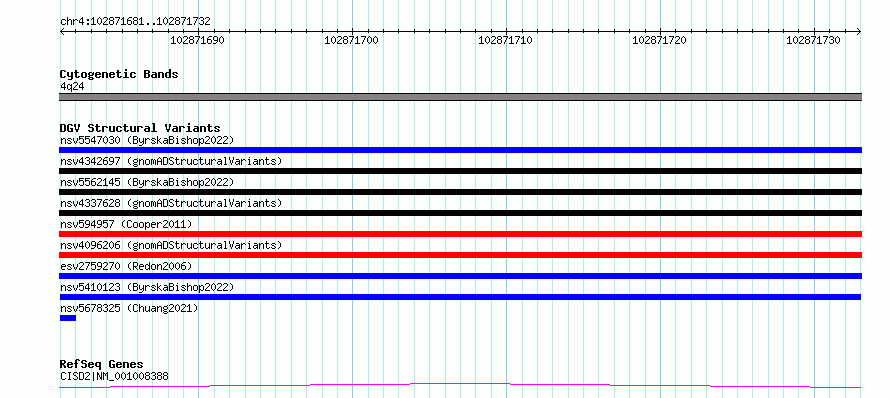Click the magenta CISD2 gene line
The width and height of the screenshot is (890, 398).
click(460, 386)
